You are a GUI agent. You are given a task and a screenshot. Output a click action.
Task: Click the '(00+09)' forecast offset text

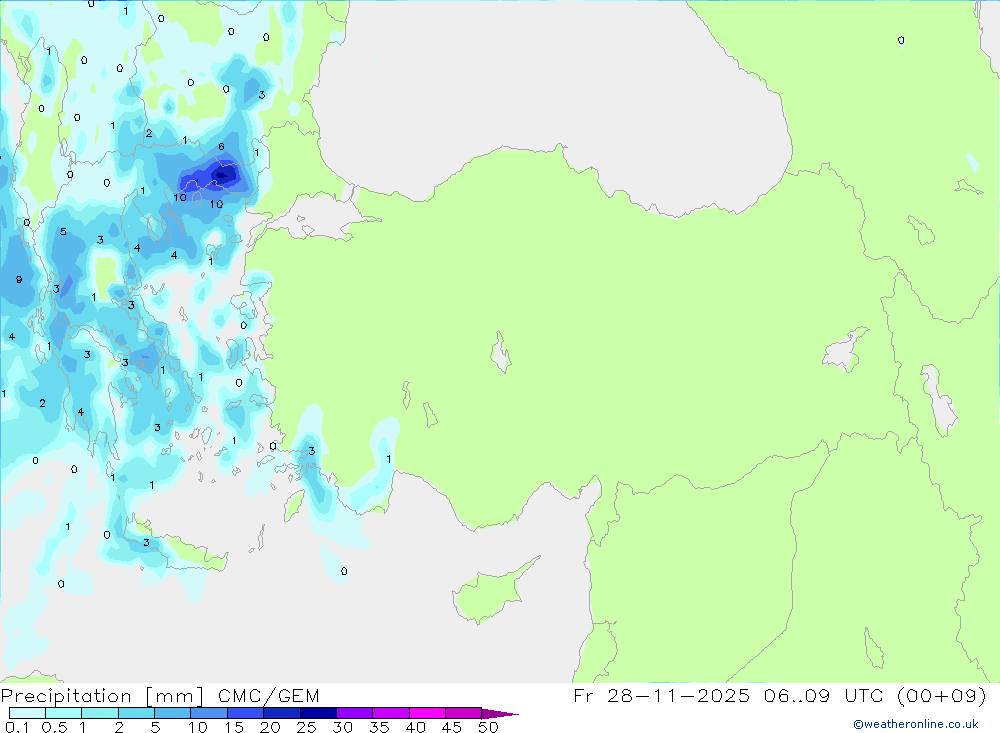[x=942, y=695]
